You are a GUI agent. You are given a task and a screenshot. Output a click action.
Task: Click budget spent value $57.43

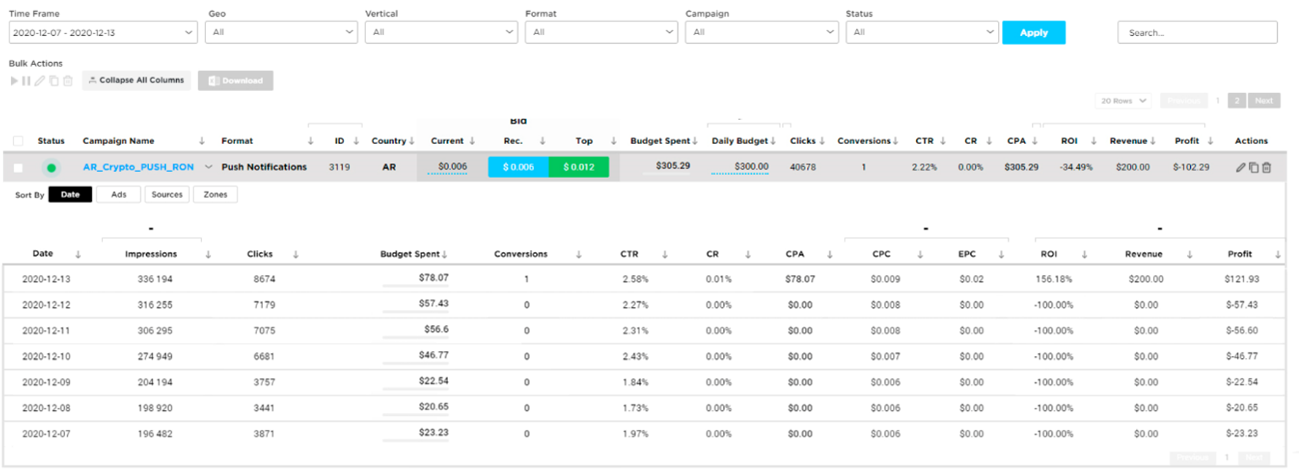[433, 303]
